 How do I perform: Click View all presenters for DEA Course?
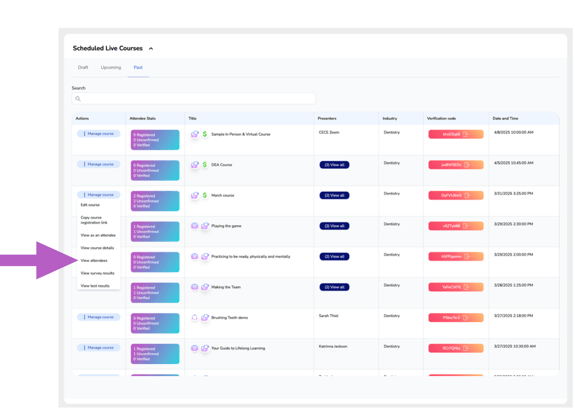pyautogui.click(x=334, y=165)
